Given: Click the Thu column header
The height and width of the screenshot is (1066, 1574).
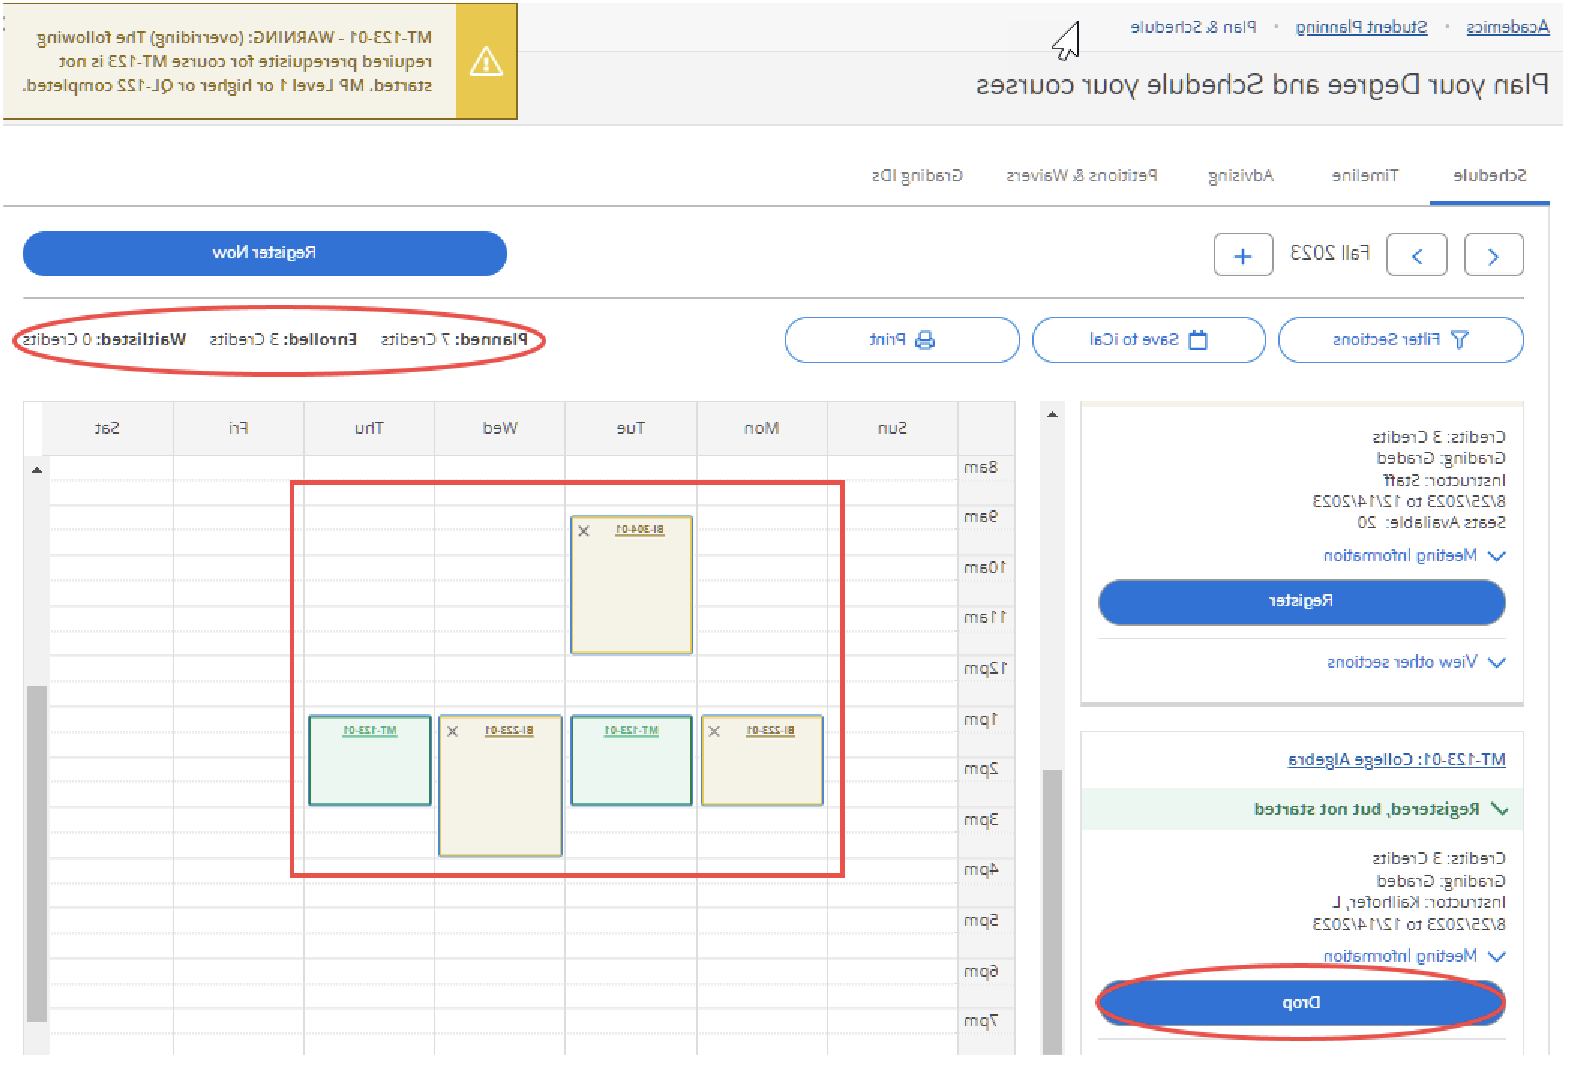Looking at the screenshot, I should coord(369,428).
